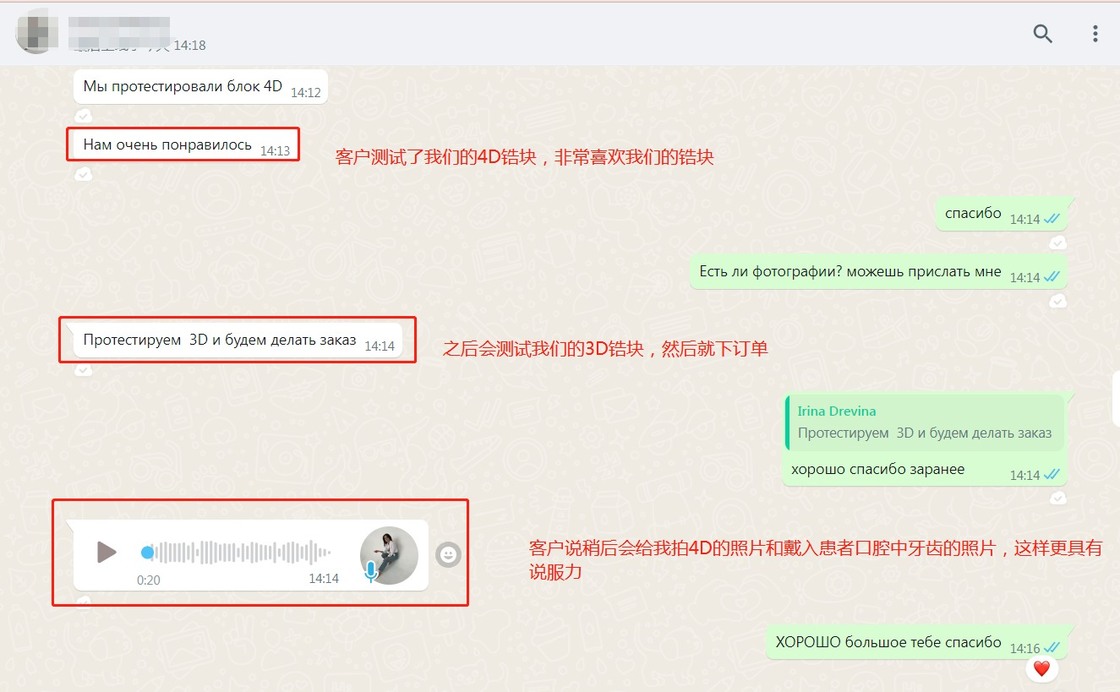Click the sender avatar on the voice message
1120x692 pixels.
click(x=389, y=553)
